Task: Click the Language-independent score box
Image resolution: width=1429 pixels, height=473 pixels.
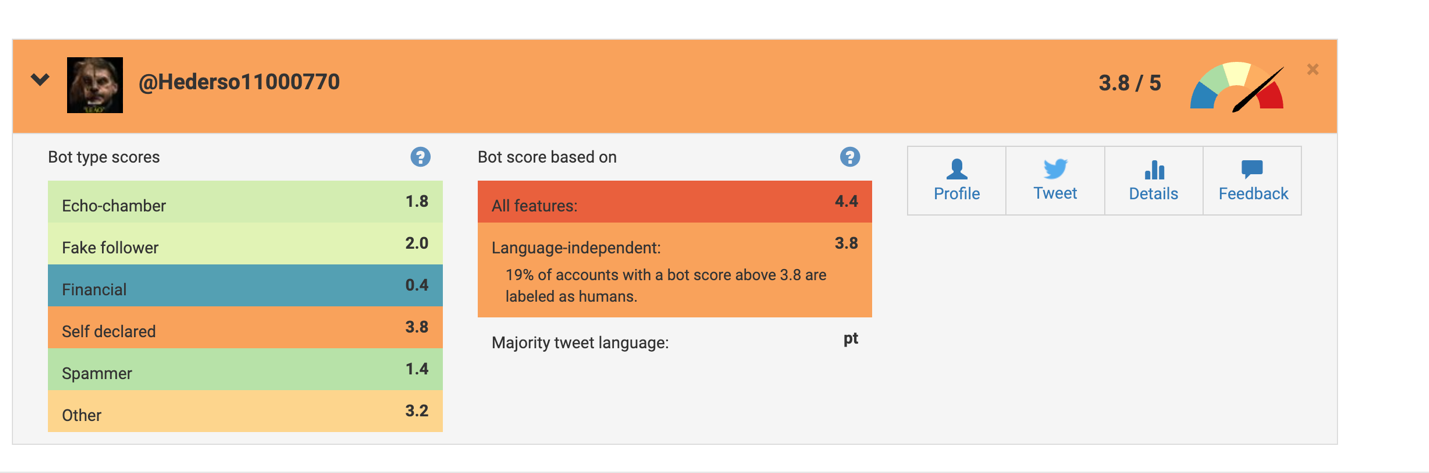Action: click(675, 270)
